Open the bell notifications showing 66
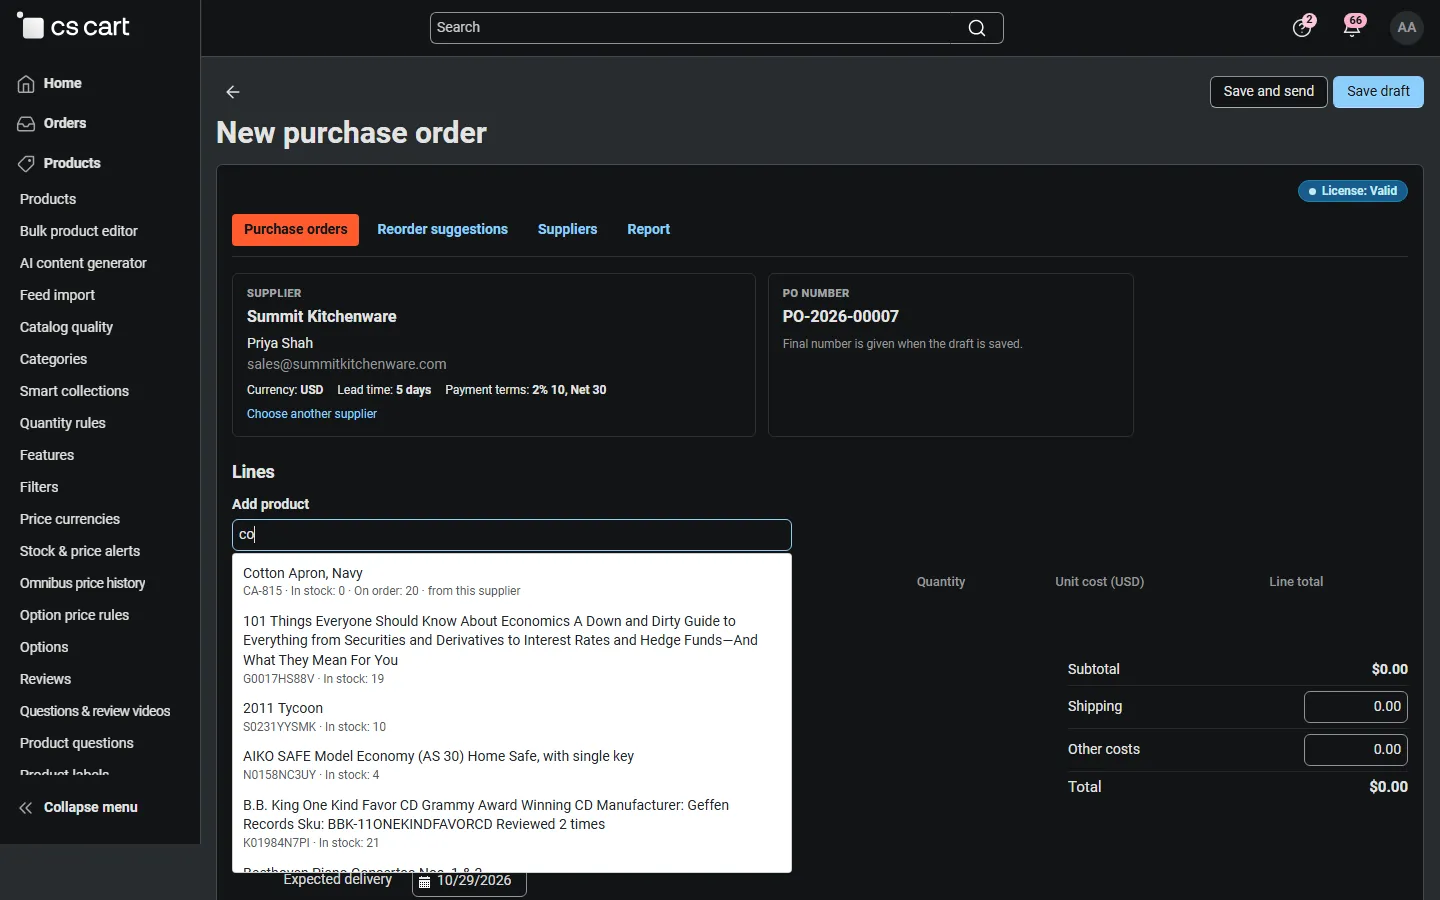Screen dimensions: 1440x900 pyautogui.click(x=1353, y=27)
